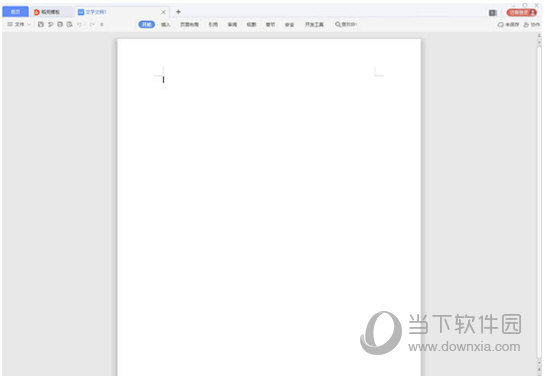Add a new tab with plus button
Image resolution: width=545 pixels, height=376 pixels.
coord(178,12)
